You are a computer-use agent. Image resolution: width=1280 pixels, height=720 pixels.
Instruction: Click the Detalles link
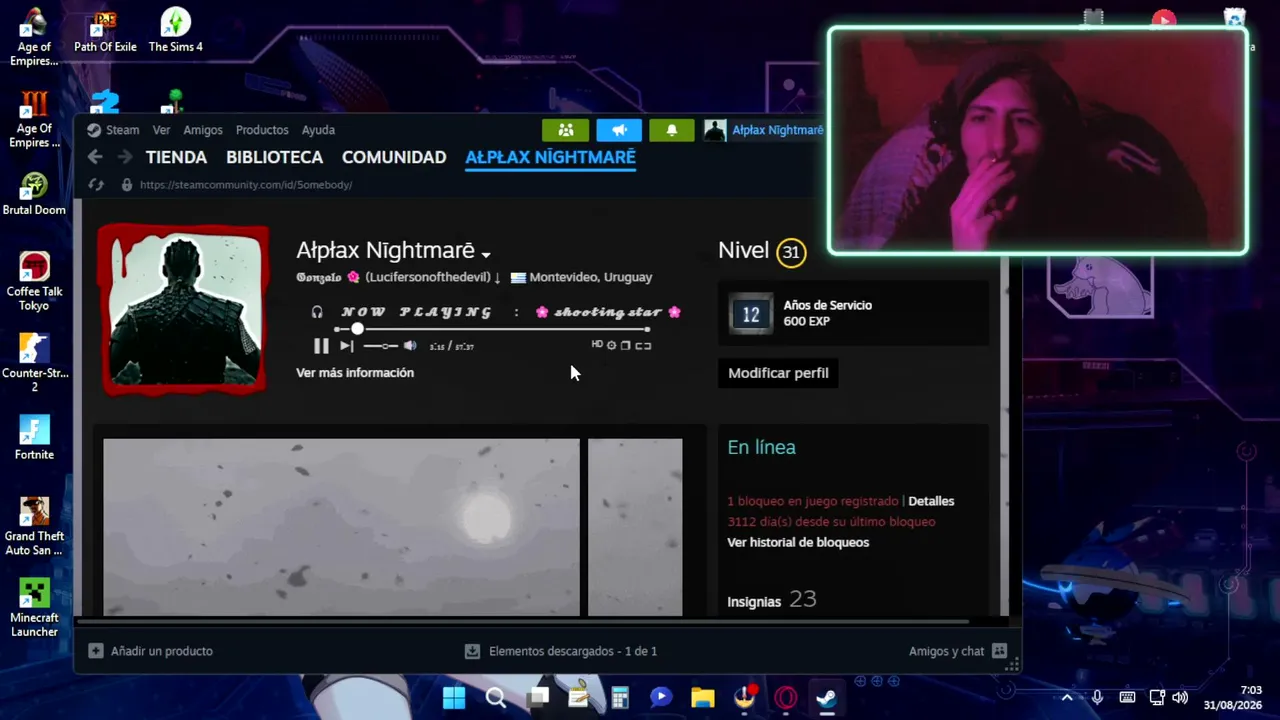pos(931,501)
